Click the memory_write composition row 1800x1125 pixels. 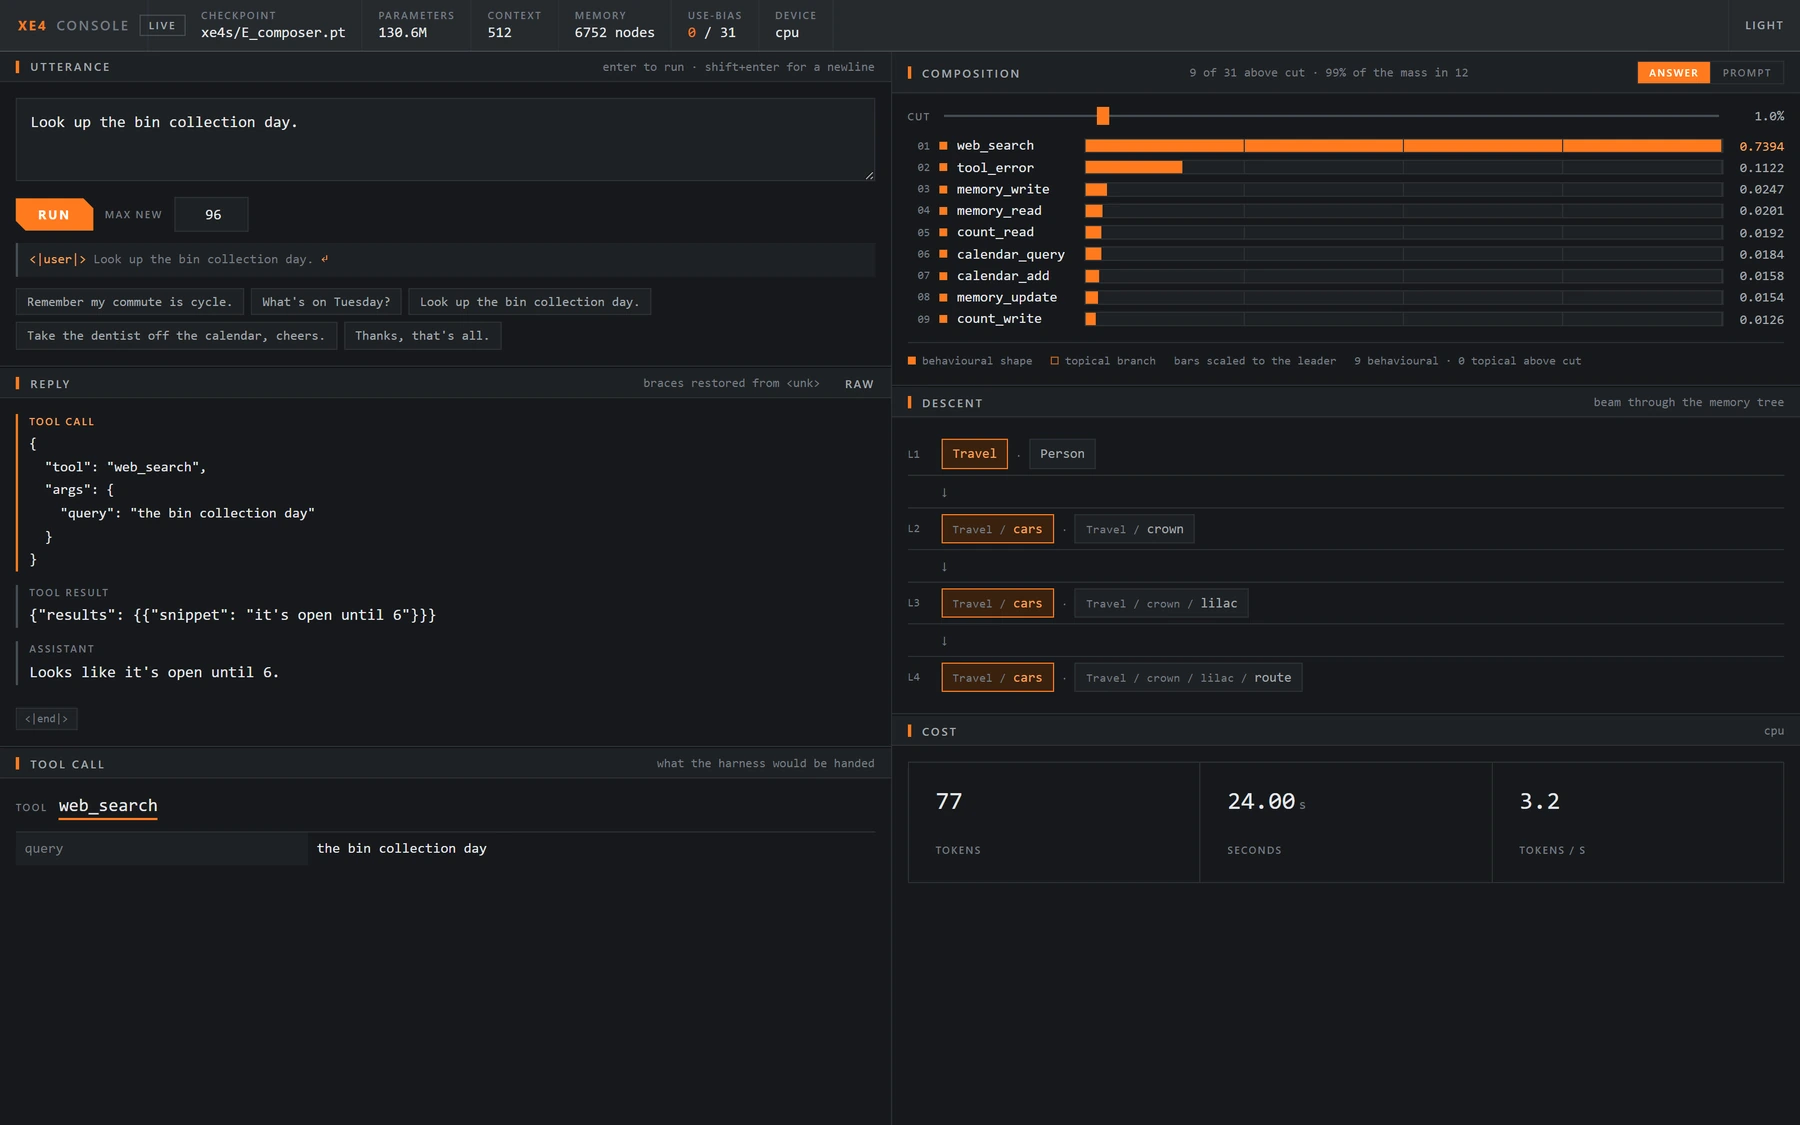pos(1346,189)
